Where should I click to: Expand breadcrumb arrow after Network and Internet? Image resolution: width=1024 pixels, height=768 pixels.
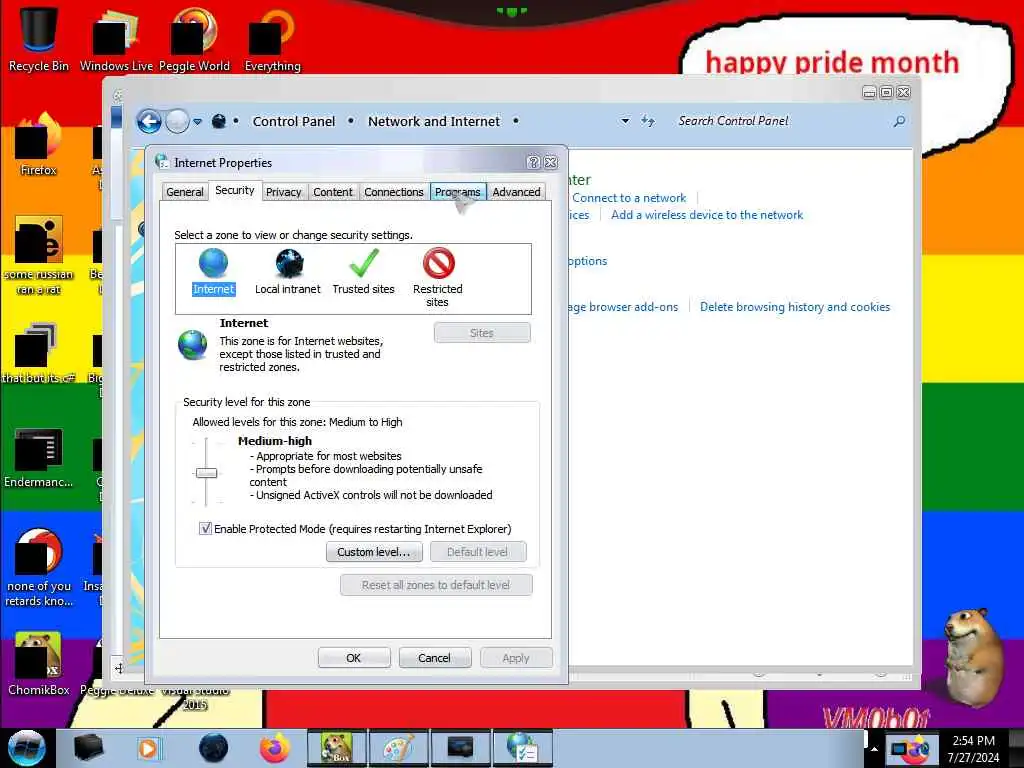tap(516, 121)
